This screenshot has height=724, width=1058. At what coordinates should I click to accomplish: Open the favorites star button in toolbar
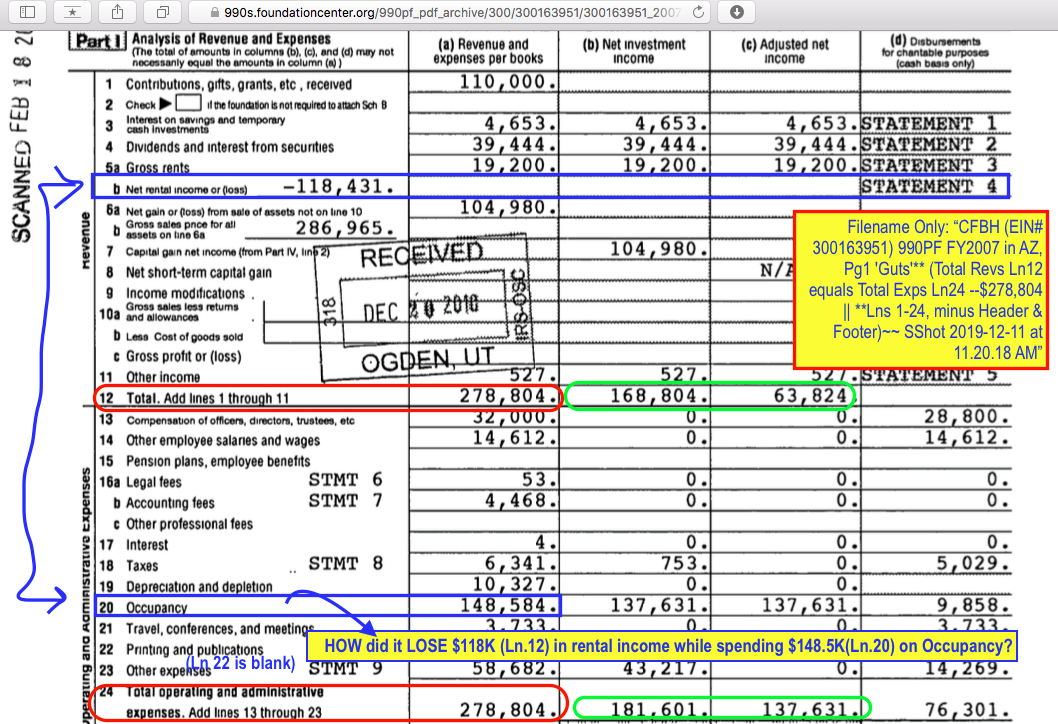(x=73, y=12)
